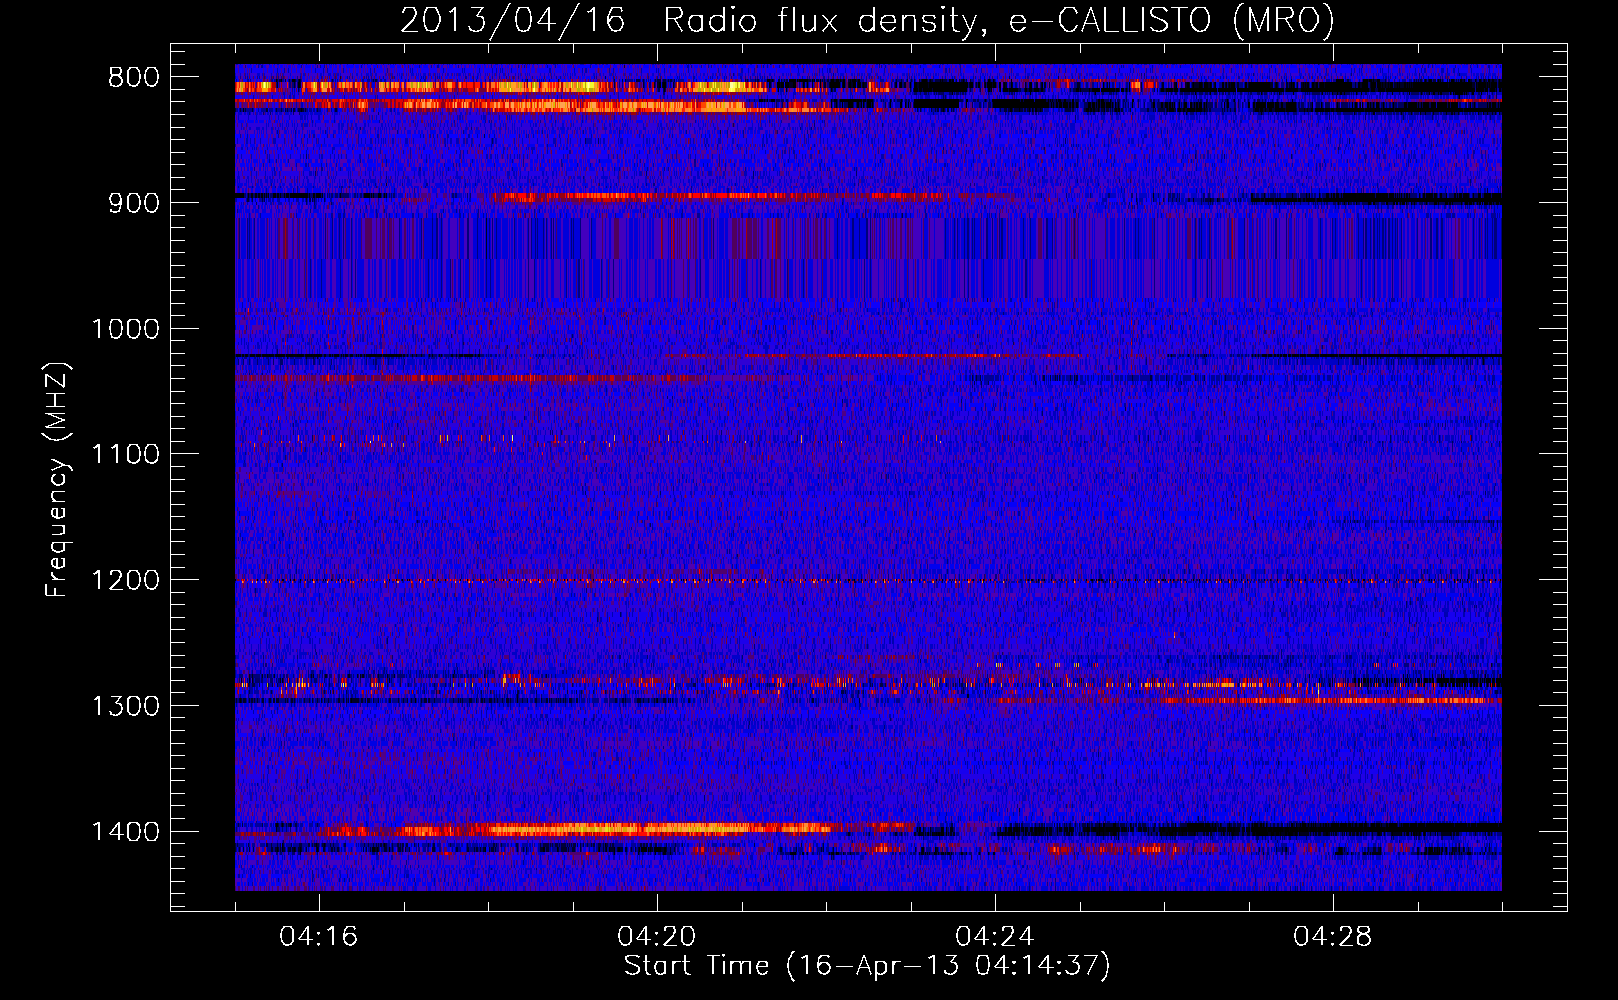Click the 04:28 time tick label
Image resolution: width=1618 pixels, height=1000 pixels.
1333,937
